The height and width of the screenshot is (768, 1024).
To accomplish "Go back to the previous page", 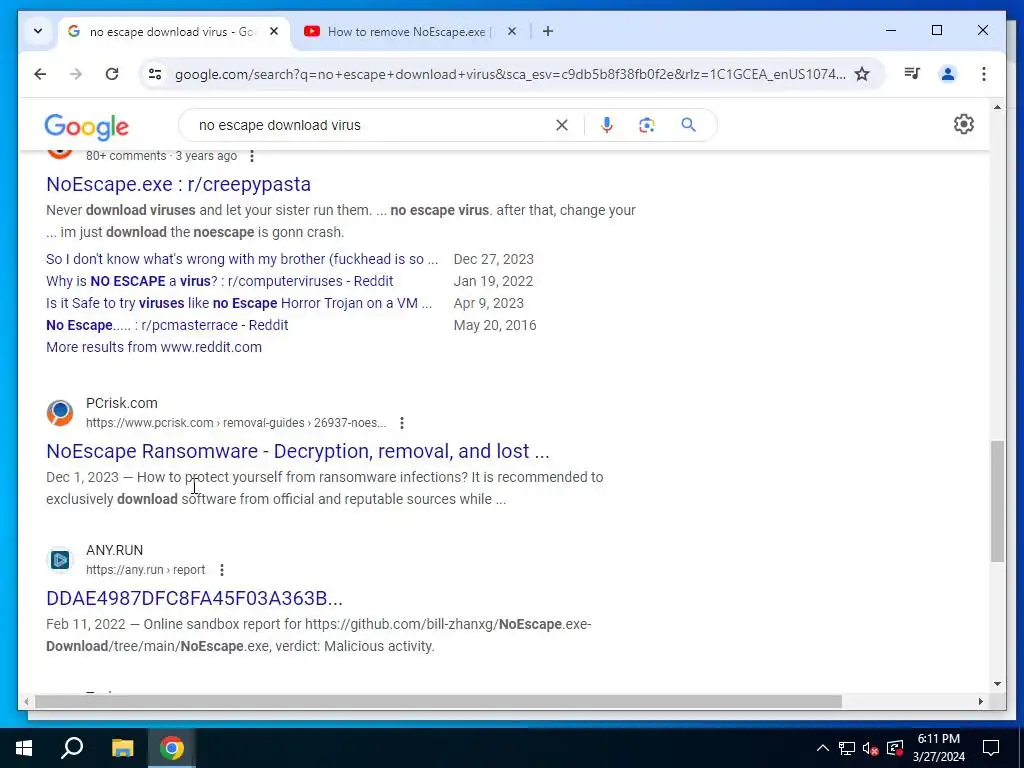I will [x=40, y=74].
